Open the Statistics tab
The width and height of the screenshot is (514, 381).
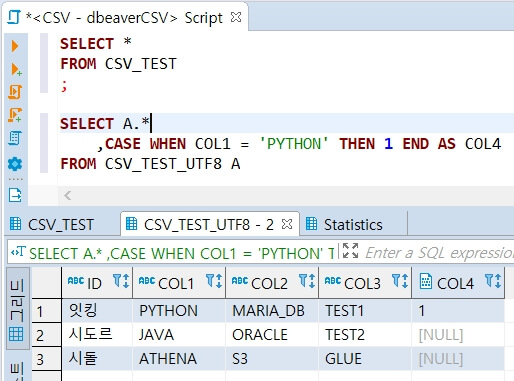[x=353, y=225]
